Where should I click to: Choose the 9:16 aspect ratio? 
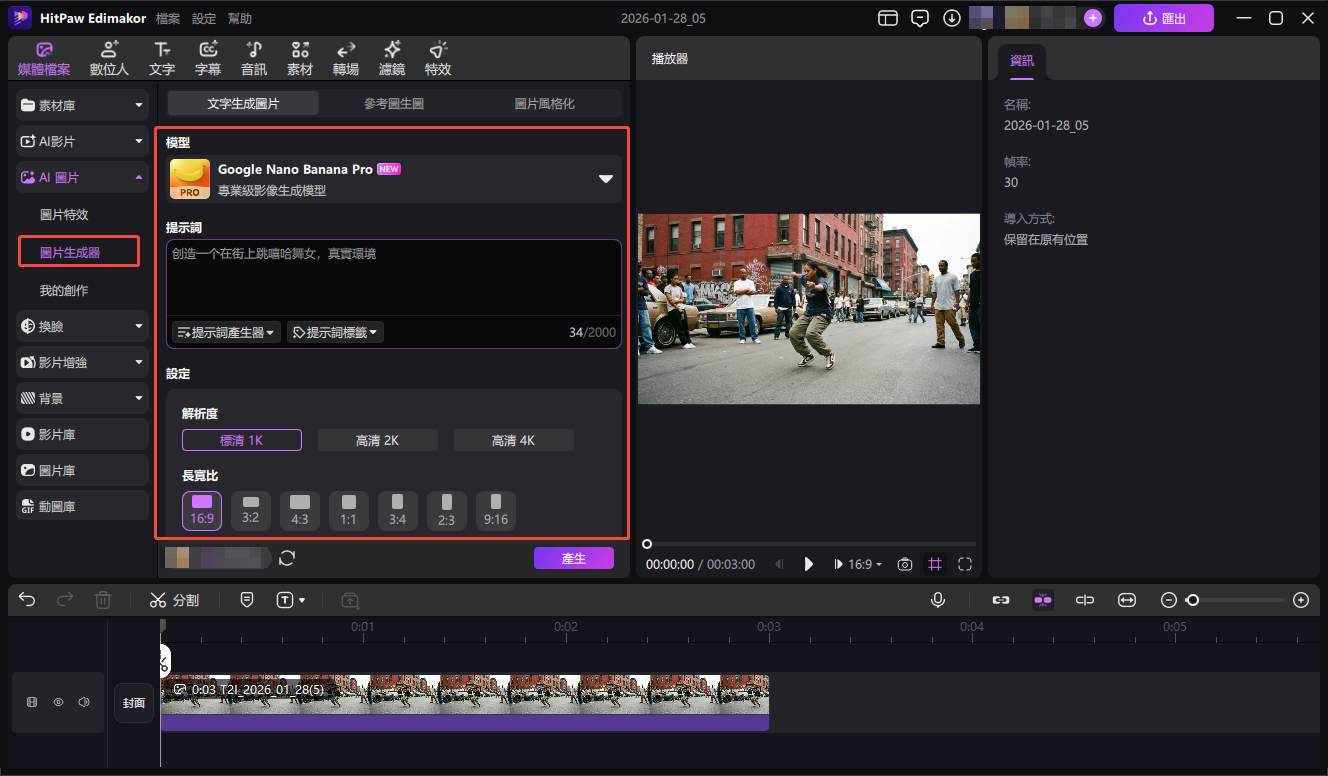pyautogui.click(x=495, y=510)
